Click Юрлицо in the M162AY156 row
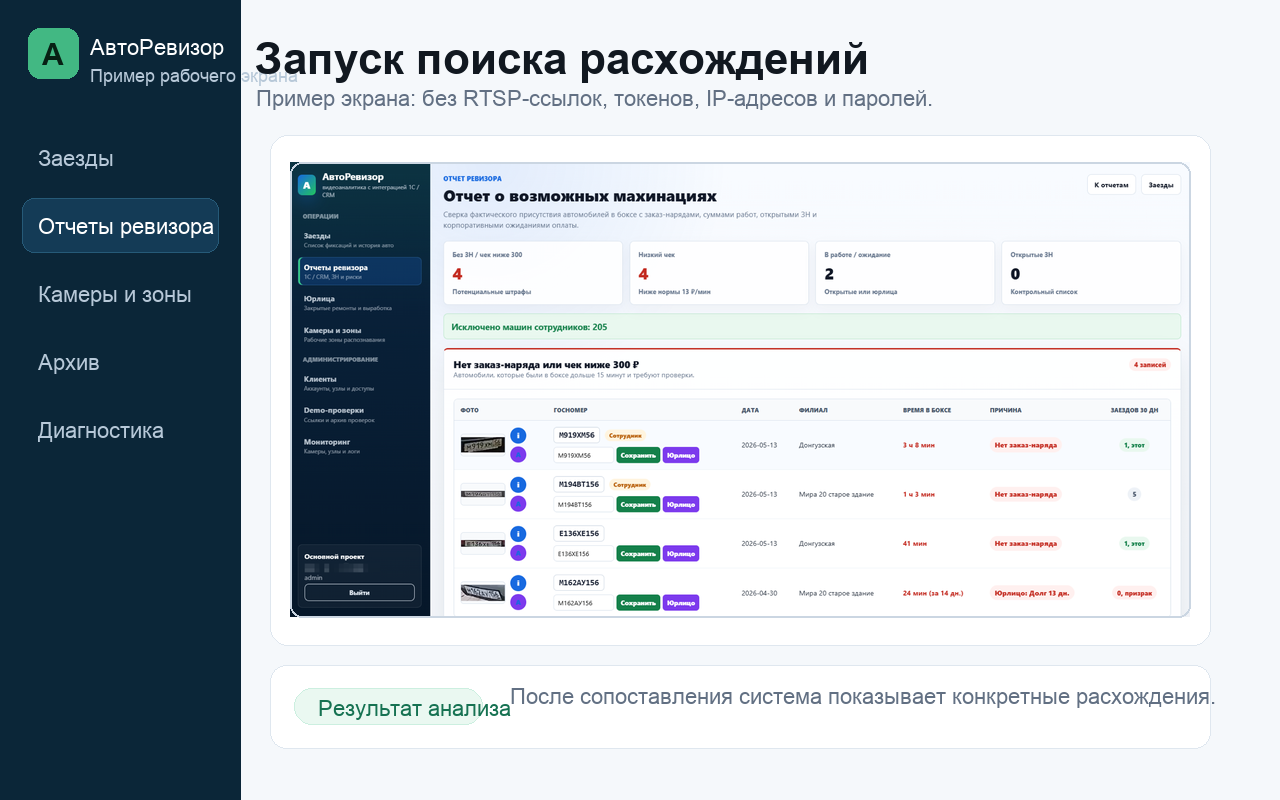The image size is (1280, 800). pyautogui.click(x=681, y=602)
